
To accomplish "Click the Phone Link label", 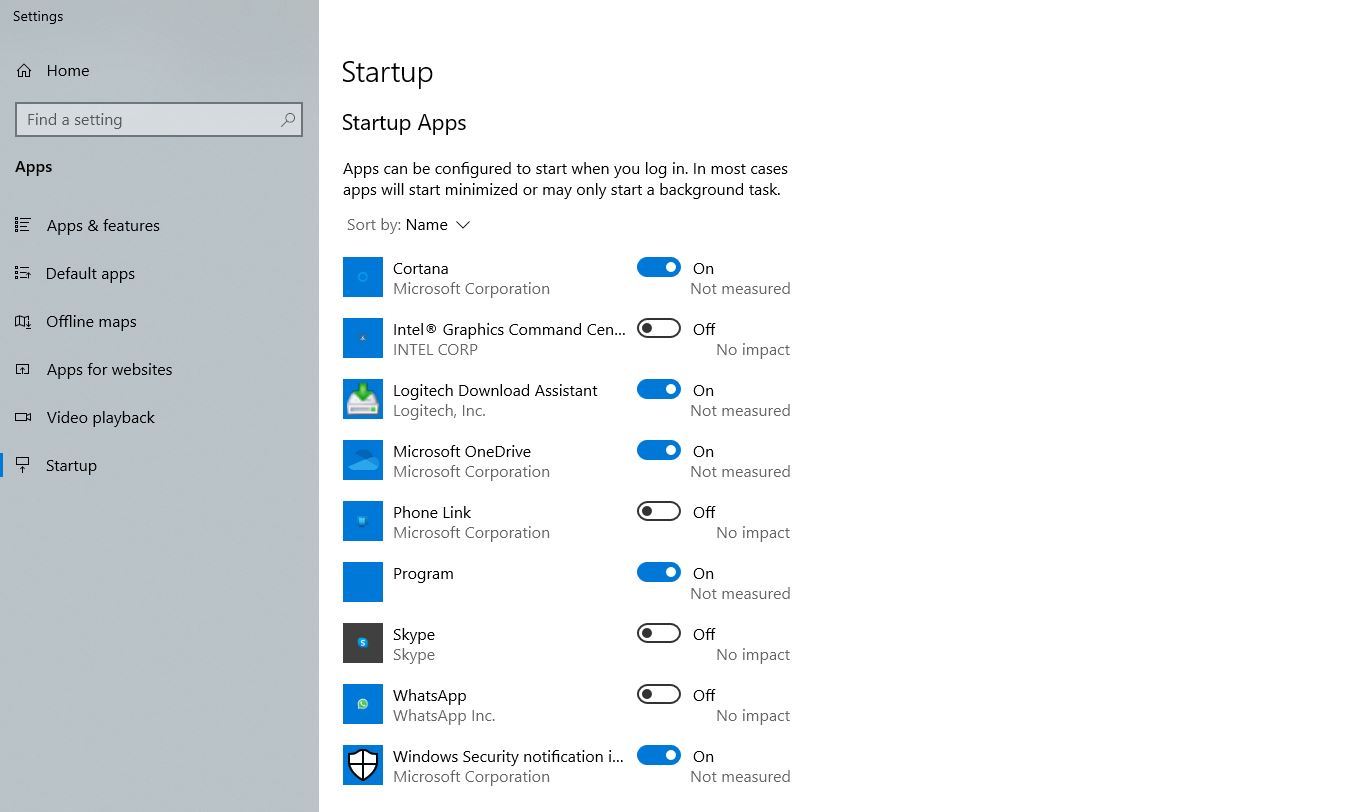I will tap(432, 512).
